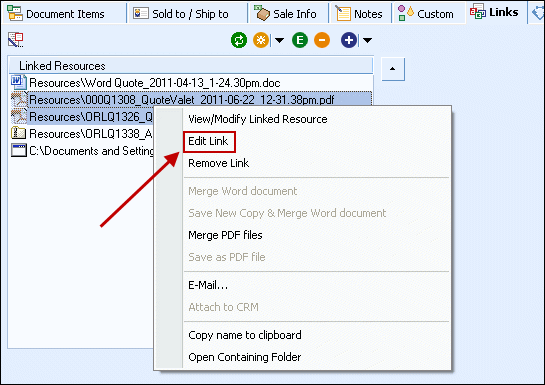
Task: Click the blue plus add link icon
Action: [x=349, y=40]
